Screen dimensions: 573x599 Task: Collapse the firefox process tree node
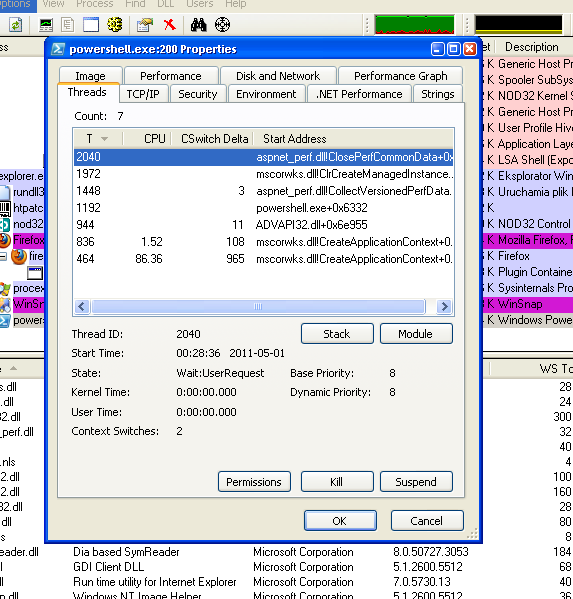click(3, 256)
